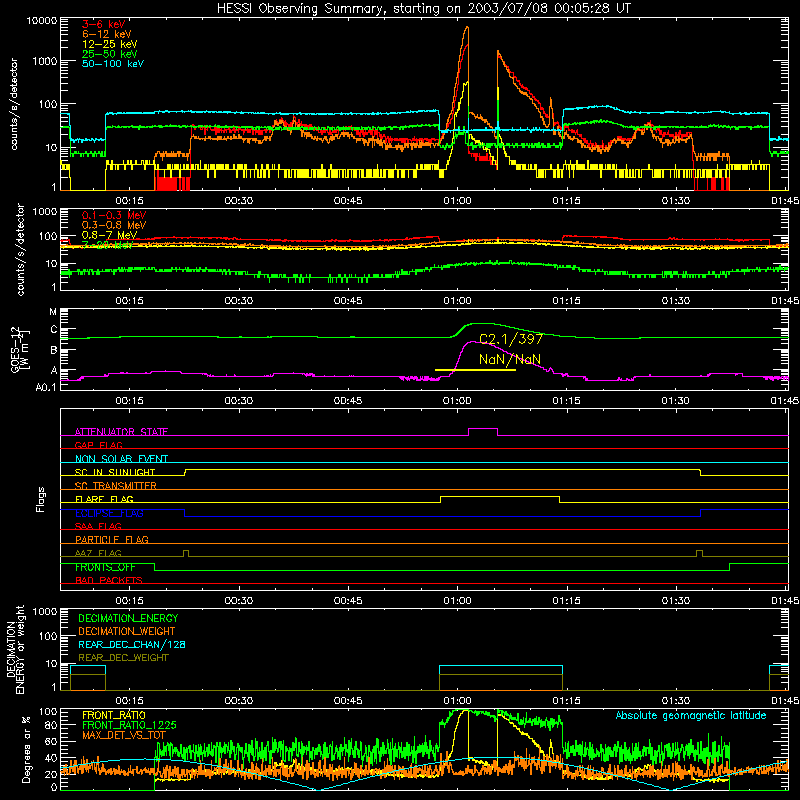The image size is (800, 800).
Task: Click the 'GOES-12' y-axis label
Action: tap(15, 349)
